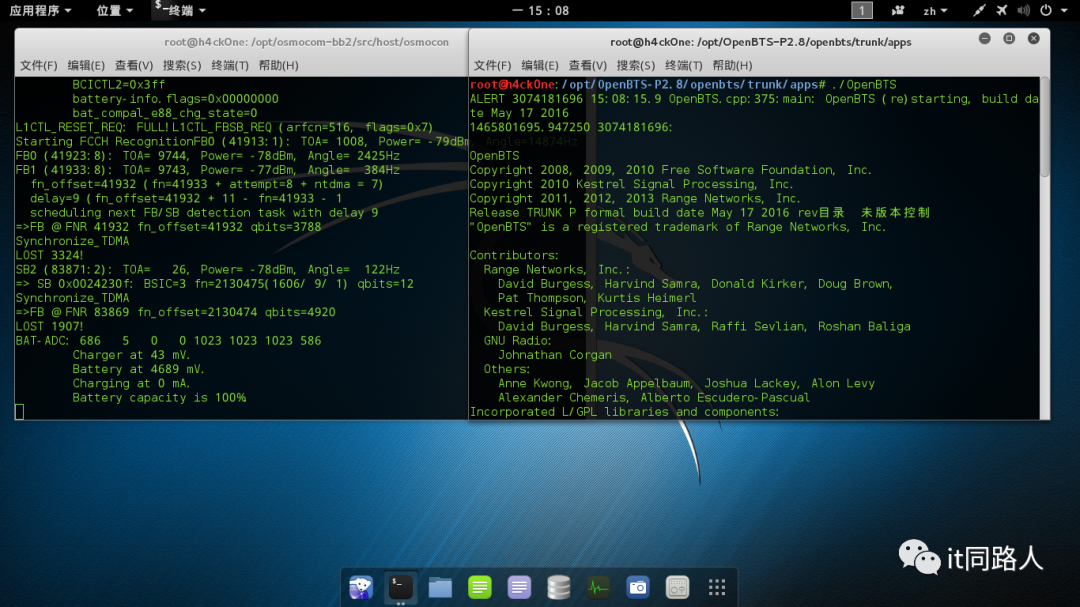Image resolution: width=1080 pixels, height=607 pixels.
Task: Click the 'BCICTL2=0x3ff' line in osmocon terminal
Action: [x=118, y=85]
